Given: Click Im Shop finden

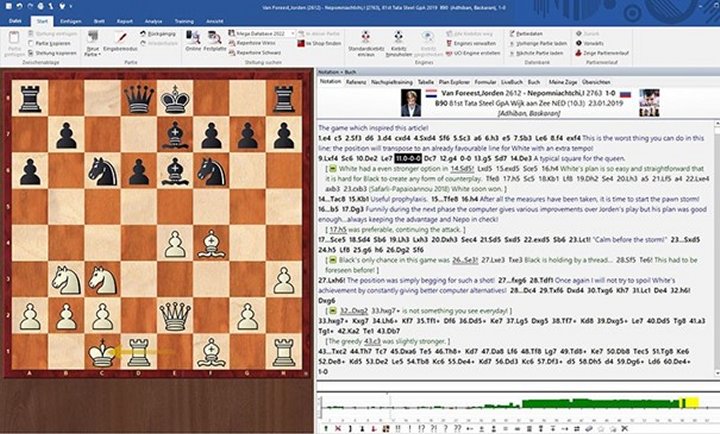Looking at the screenshot, I should click(319, 43).
